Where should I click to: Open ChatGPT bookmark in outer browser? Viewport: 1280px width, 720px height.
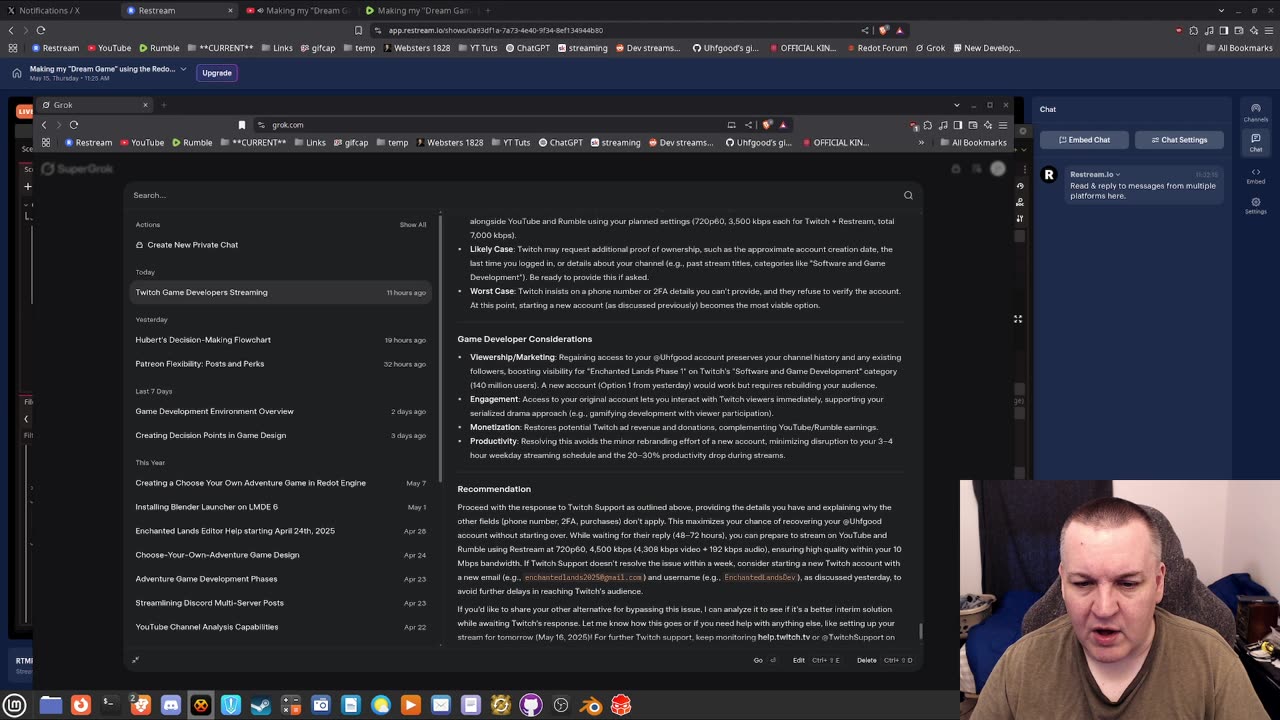pyautogui.click(x=527, y=48)
